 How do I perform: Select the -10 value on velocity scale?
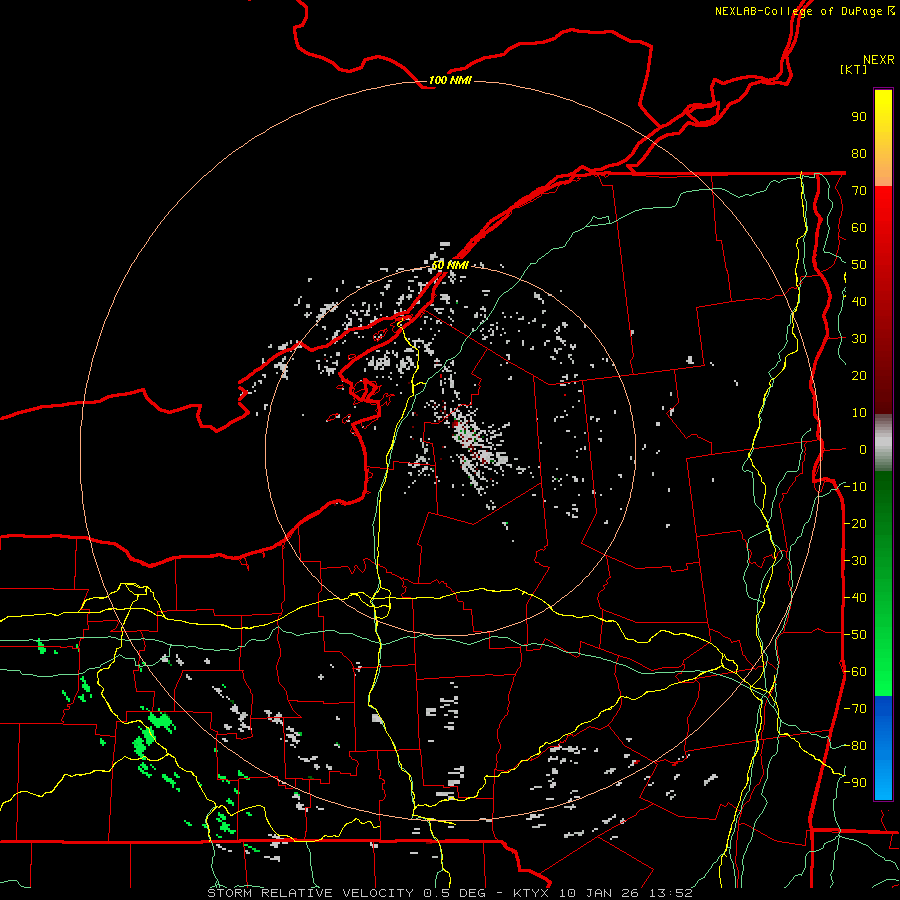click(855, 487)
